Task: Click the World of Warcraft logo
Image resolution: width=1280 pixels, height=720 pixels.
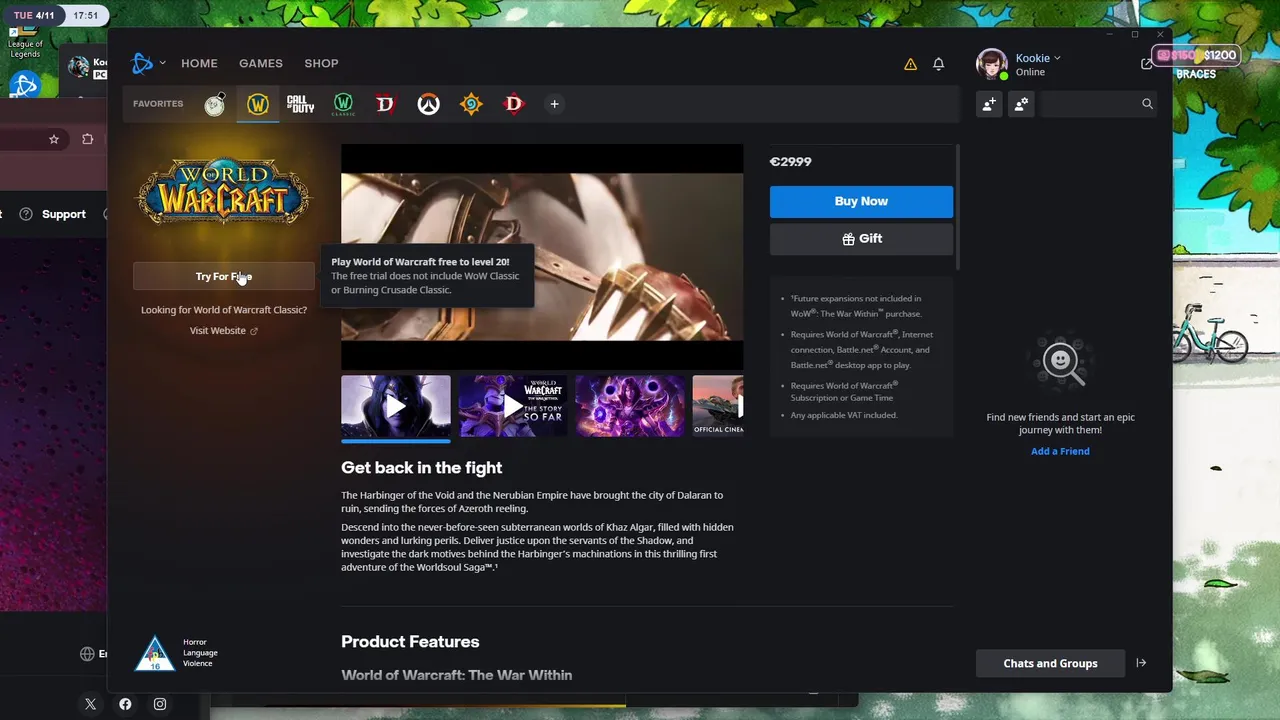Action: [224, 191]
